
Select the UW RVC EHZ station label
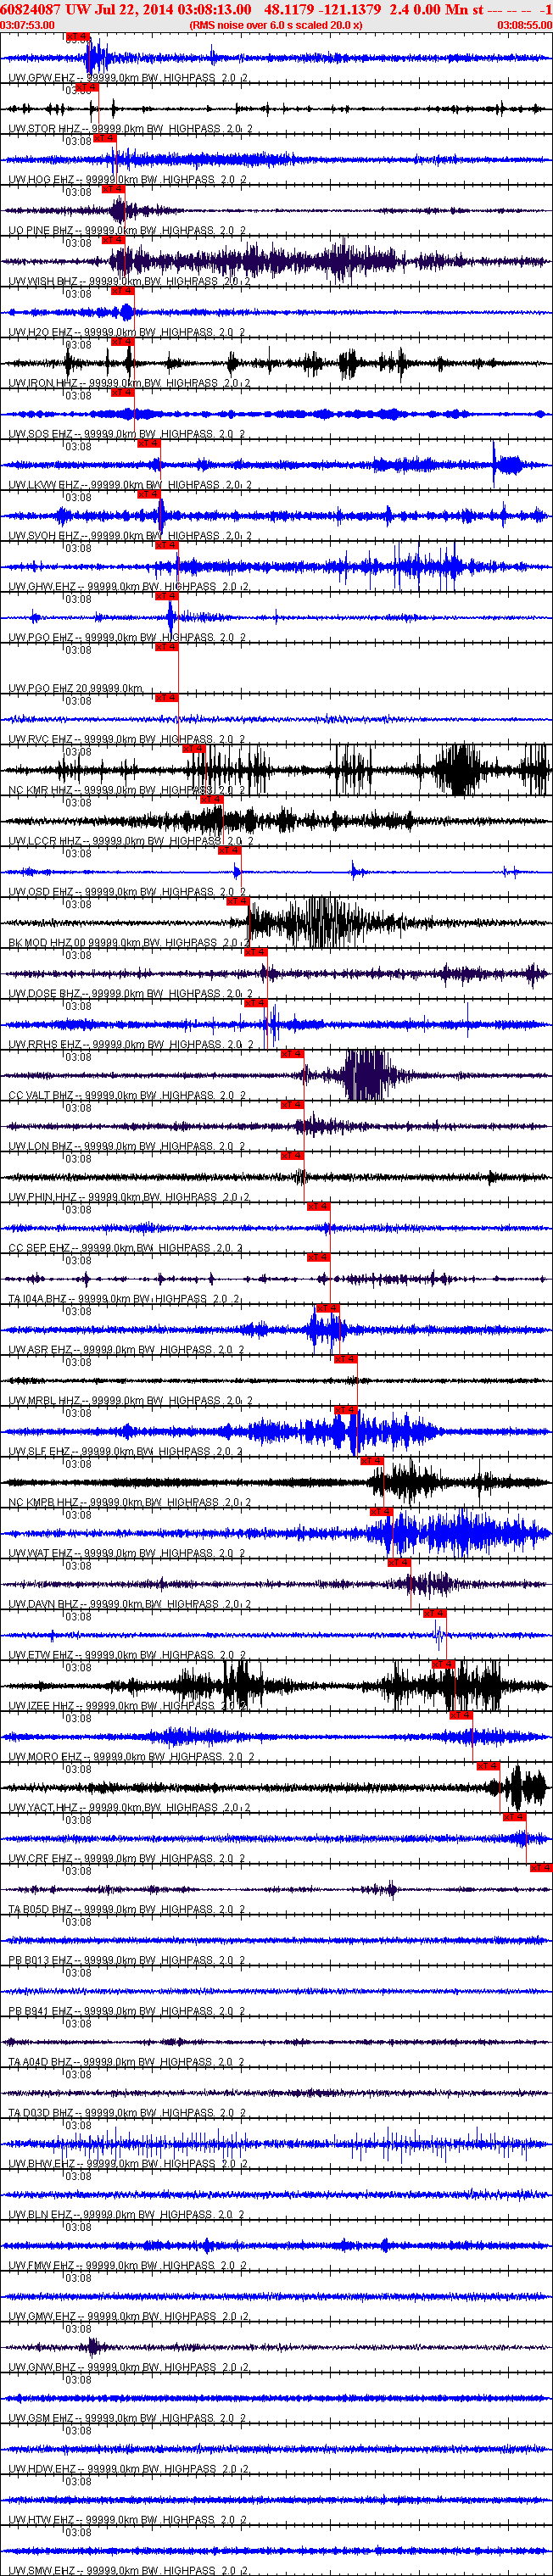(x=126, y=740)
